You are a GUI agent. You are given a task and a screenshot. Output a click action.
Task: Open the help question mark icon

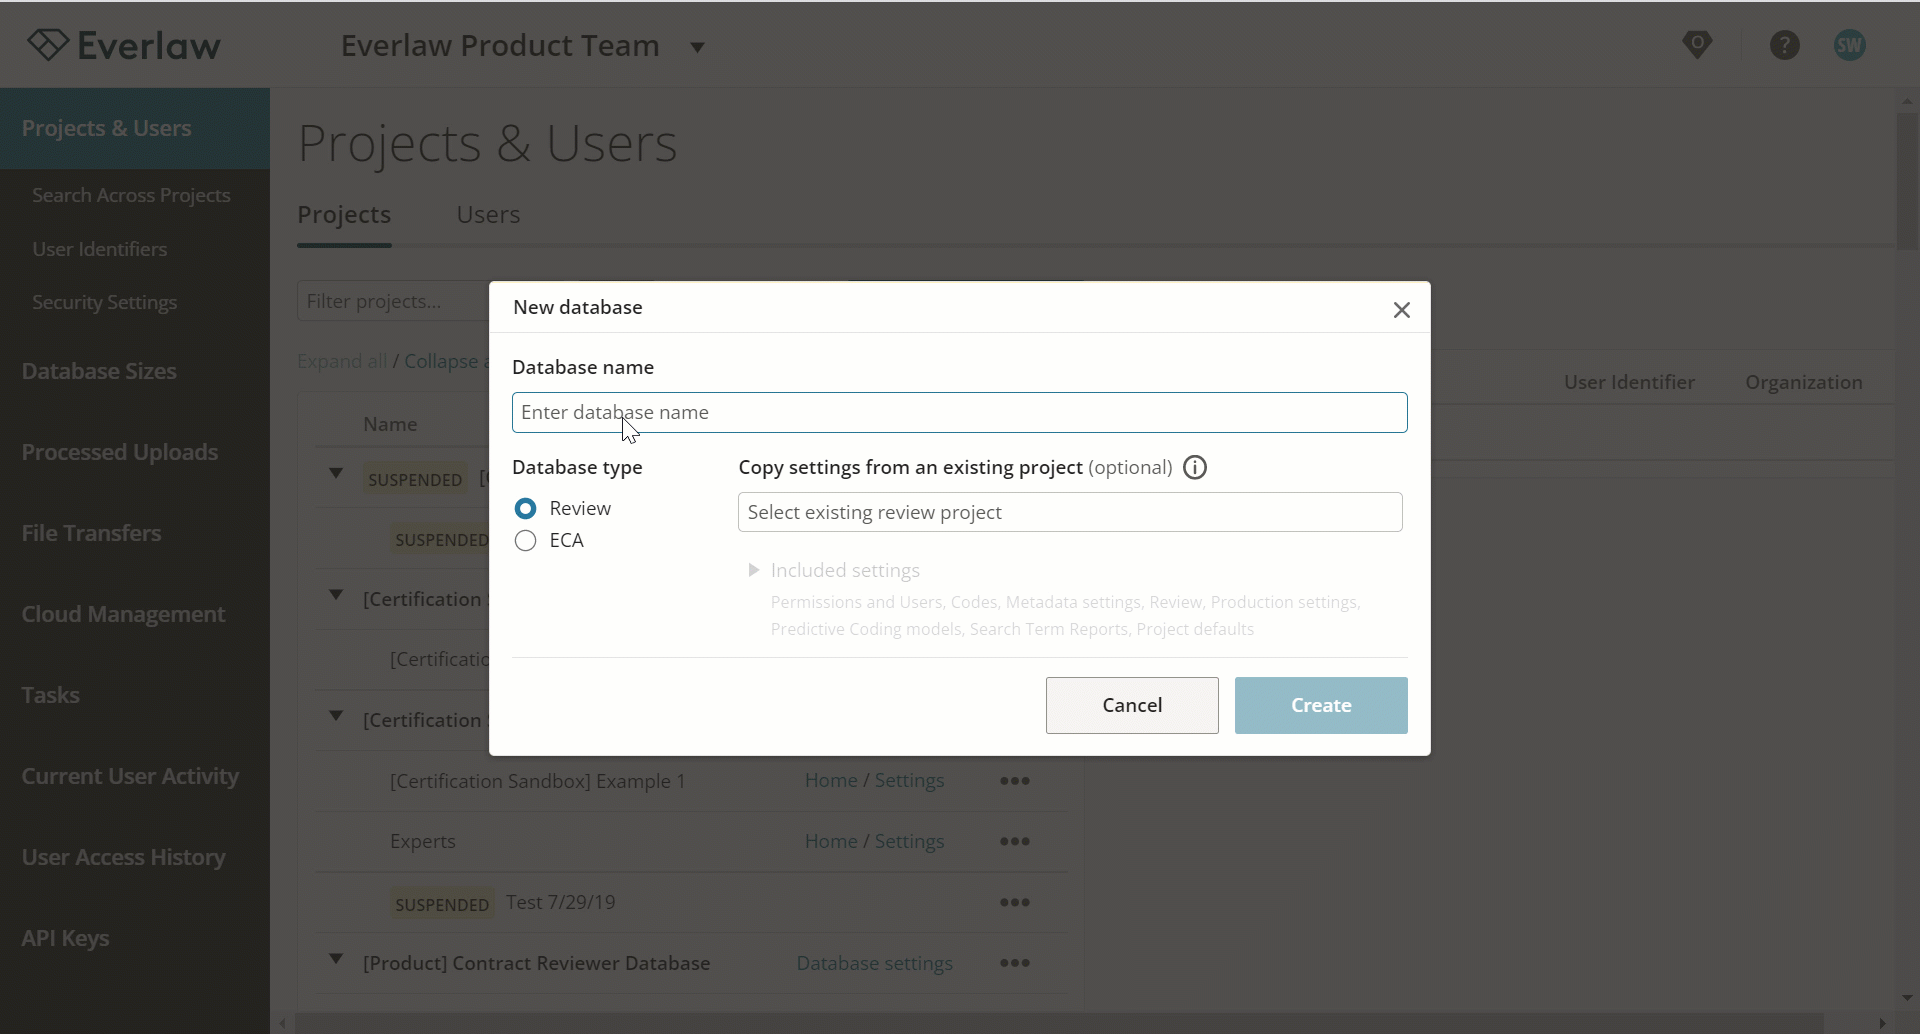pos(1784,45)
